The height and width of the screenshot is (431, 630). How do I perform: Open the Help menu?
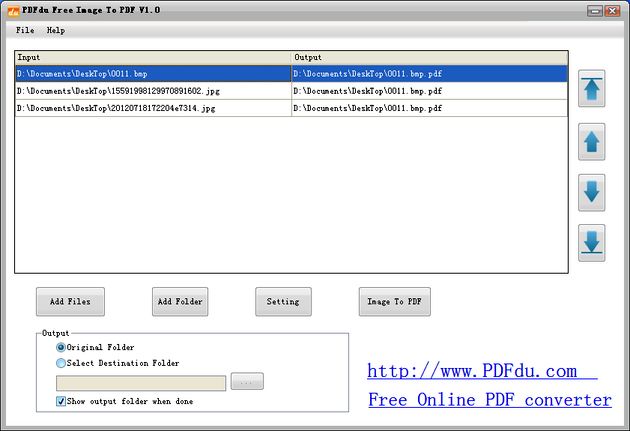55,30
